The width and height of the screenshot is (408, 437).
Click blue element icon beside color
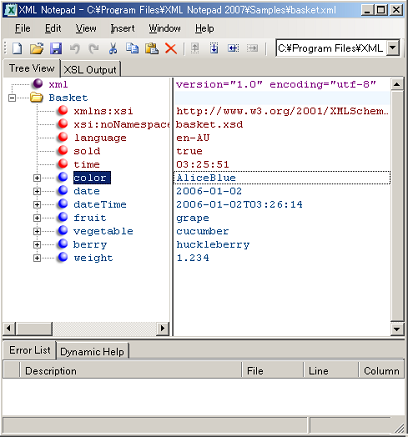(63, 177)
